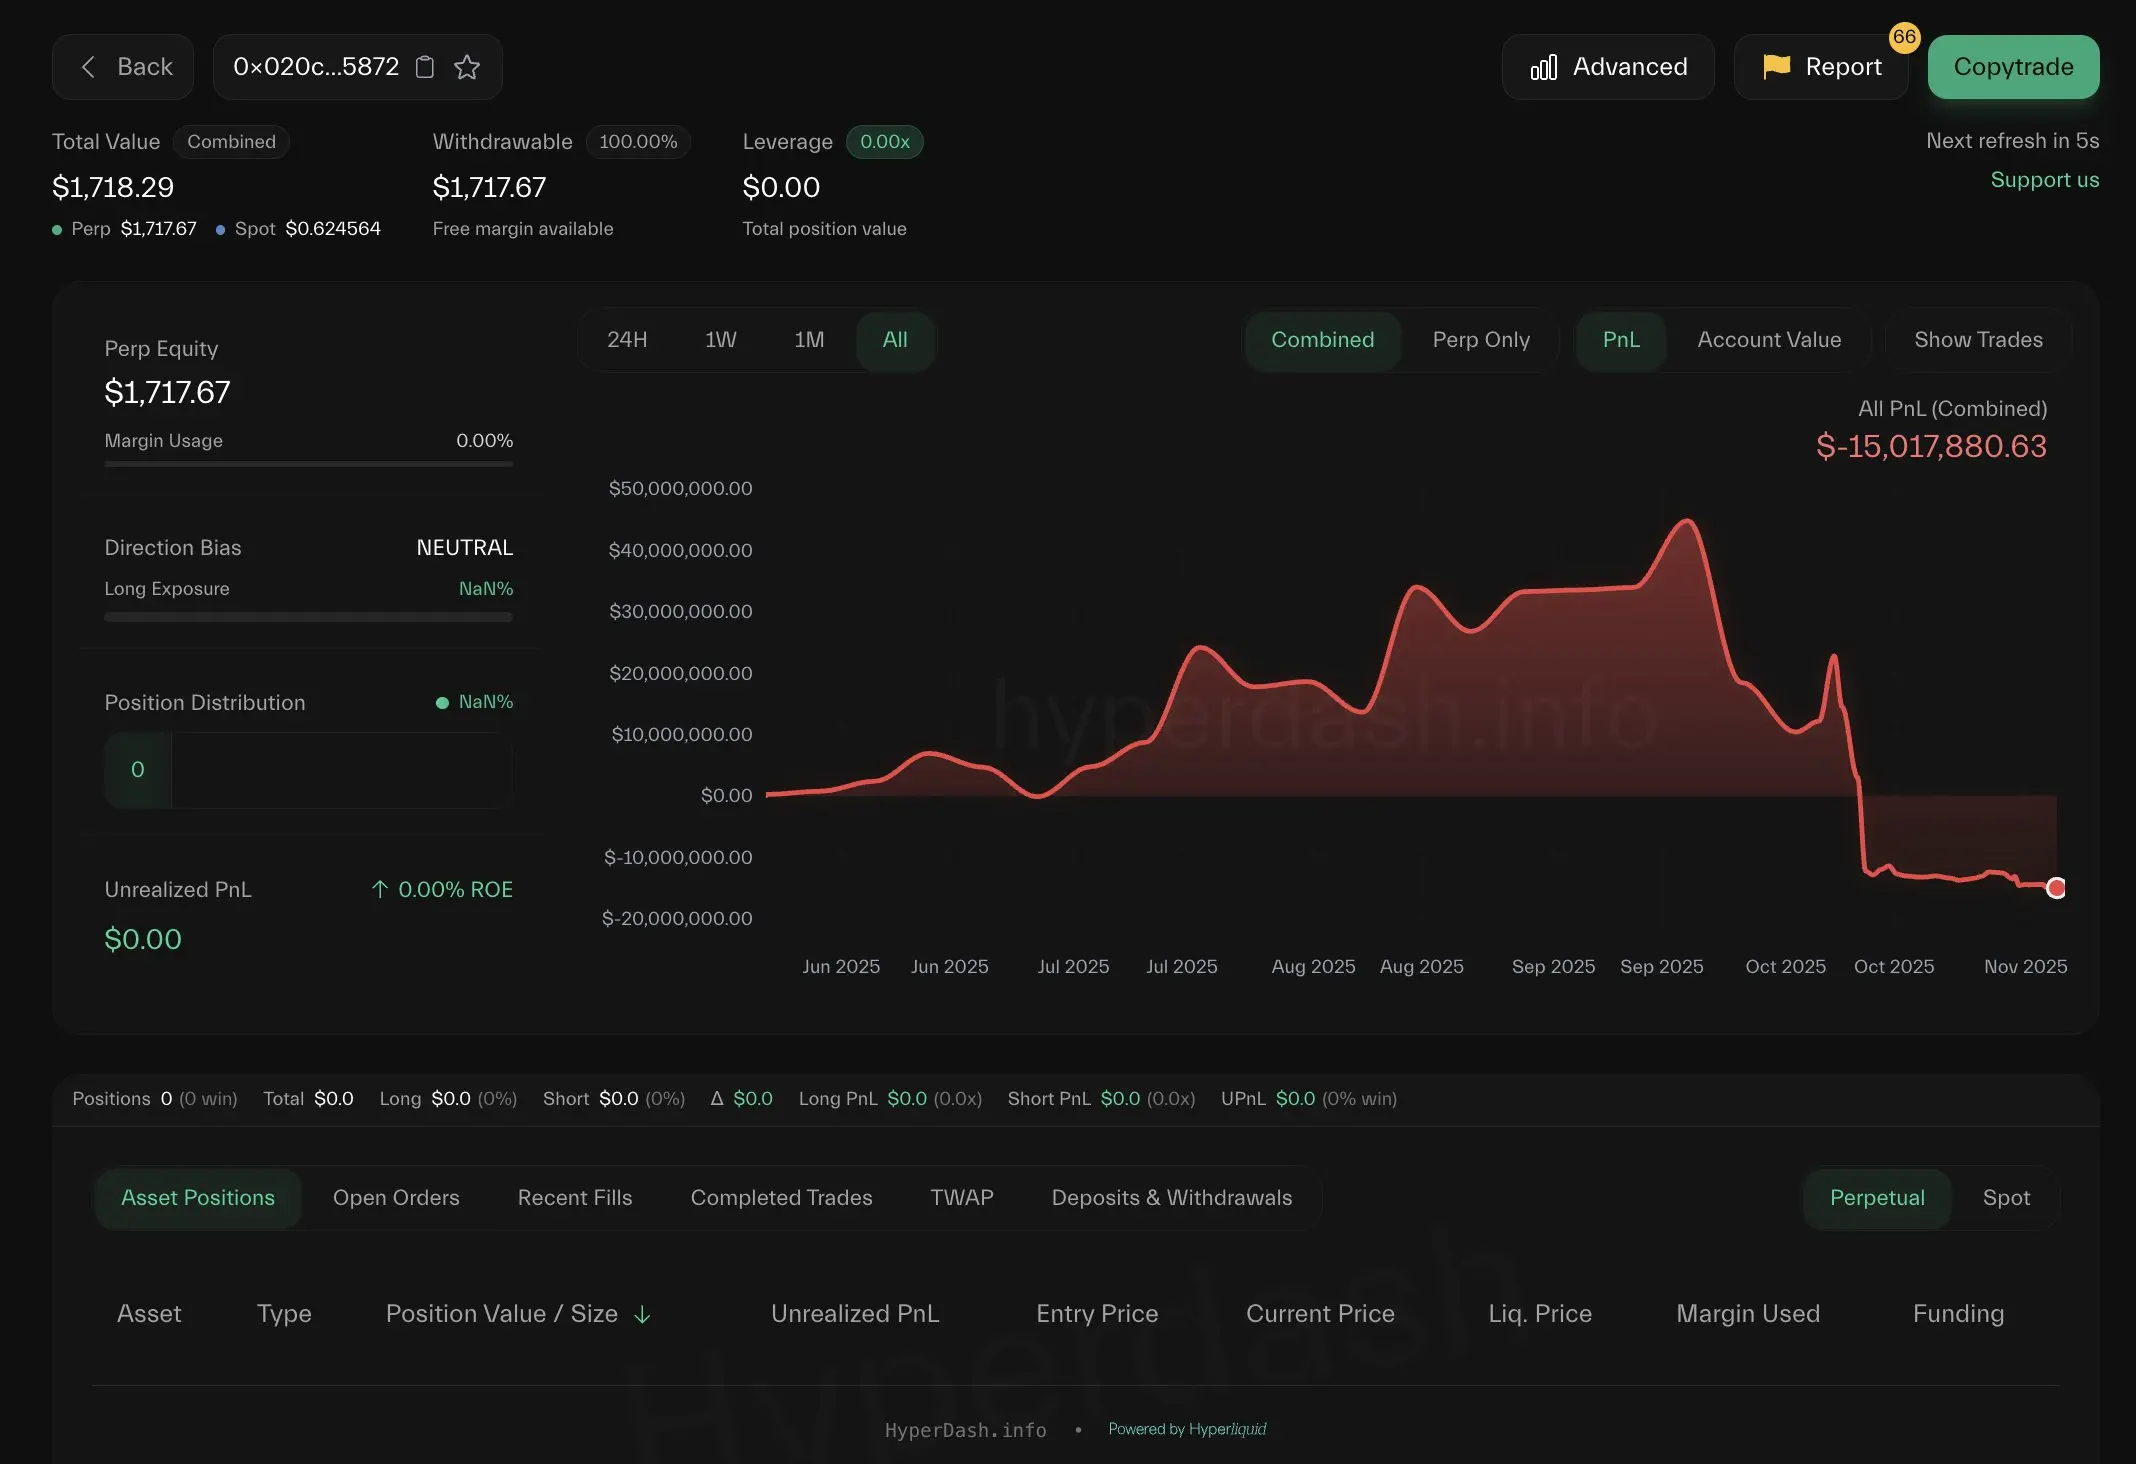Switch positions table to Spot
Screen dimensions: 2136x1464
[2006, 1198]
